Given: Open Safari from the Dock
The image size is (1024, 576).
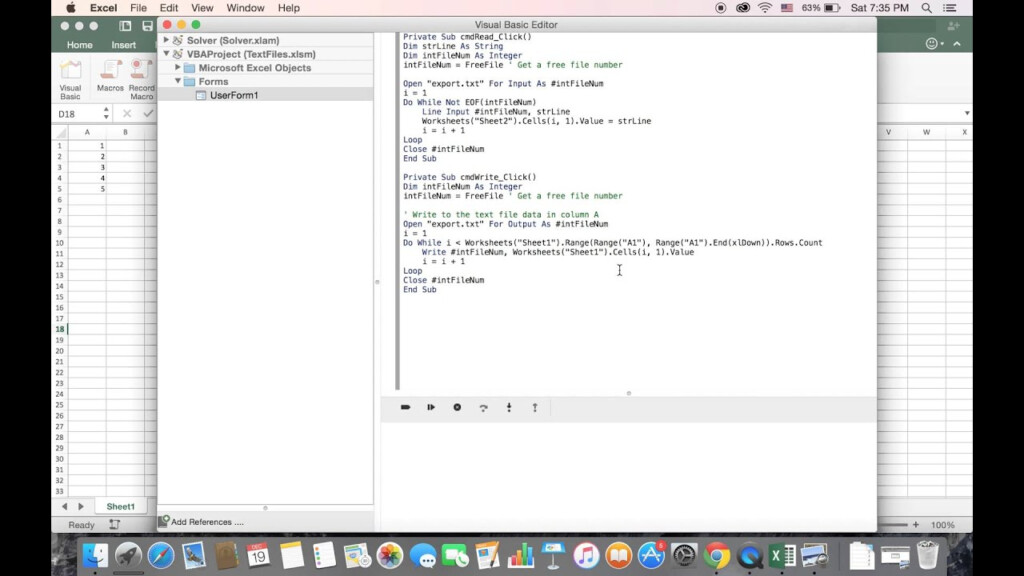Looking at the screenshot, I should tap(161, 556).
